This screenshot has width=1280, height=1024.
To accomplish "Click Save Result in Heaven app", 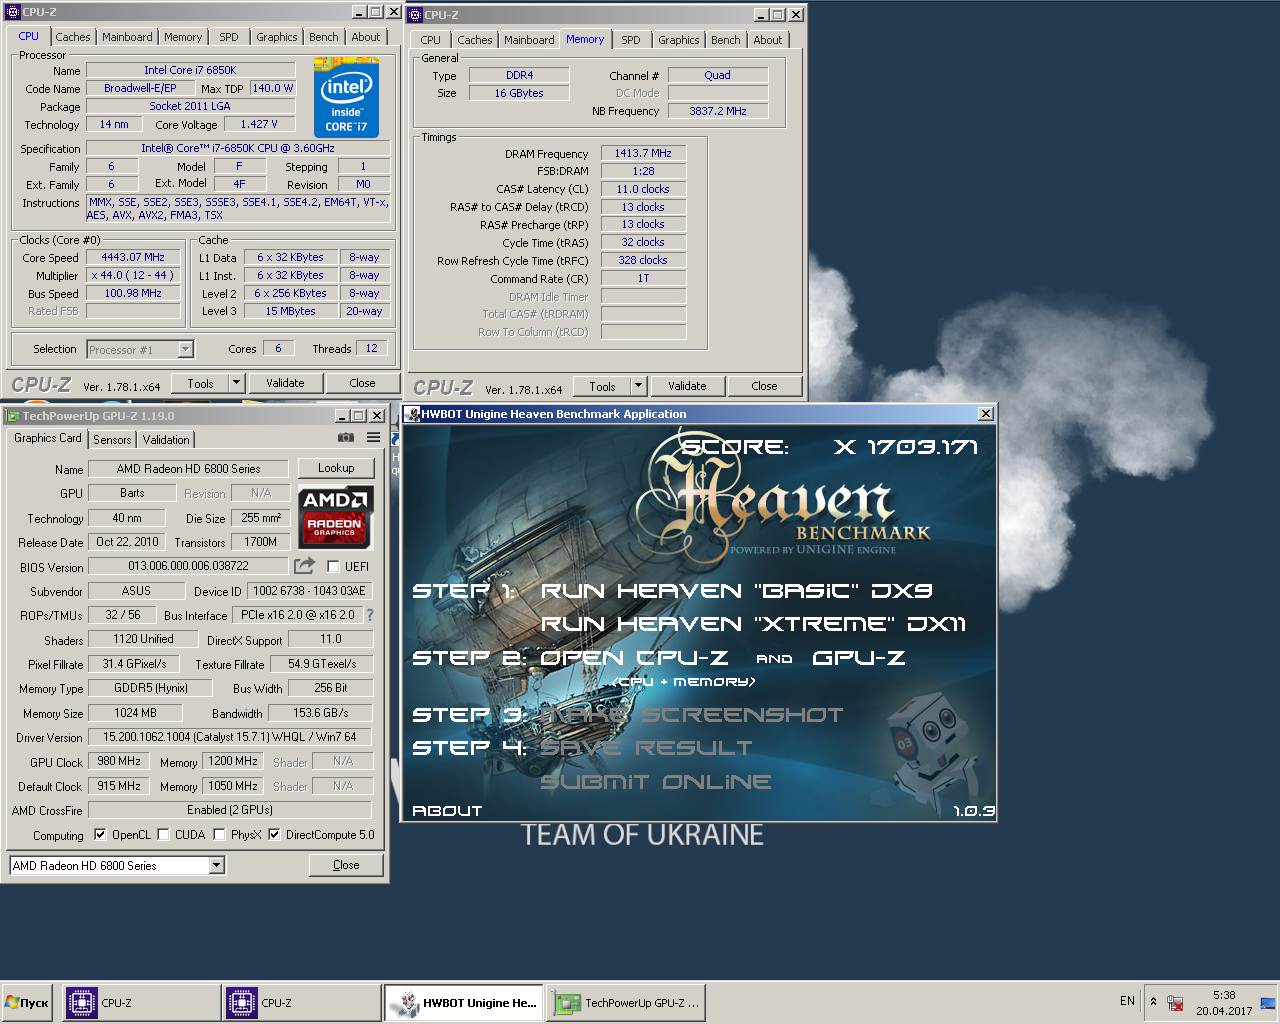I will click(646, 748).
